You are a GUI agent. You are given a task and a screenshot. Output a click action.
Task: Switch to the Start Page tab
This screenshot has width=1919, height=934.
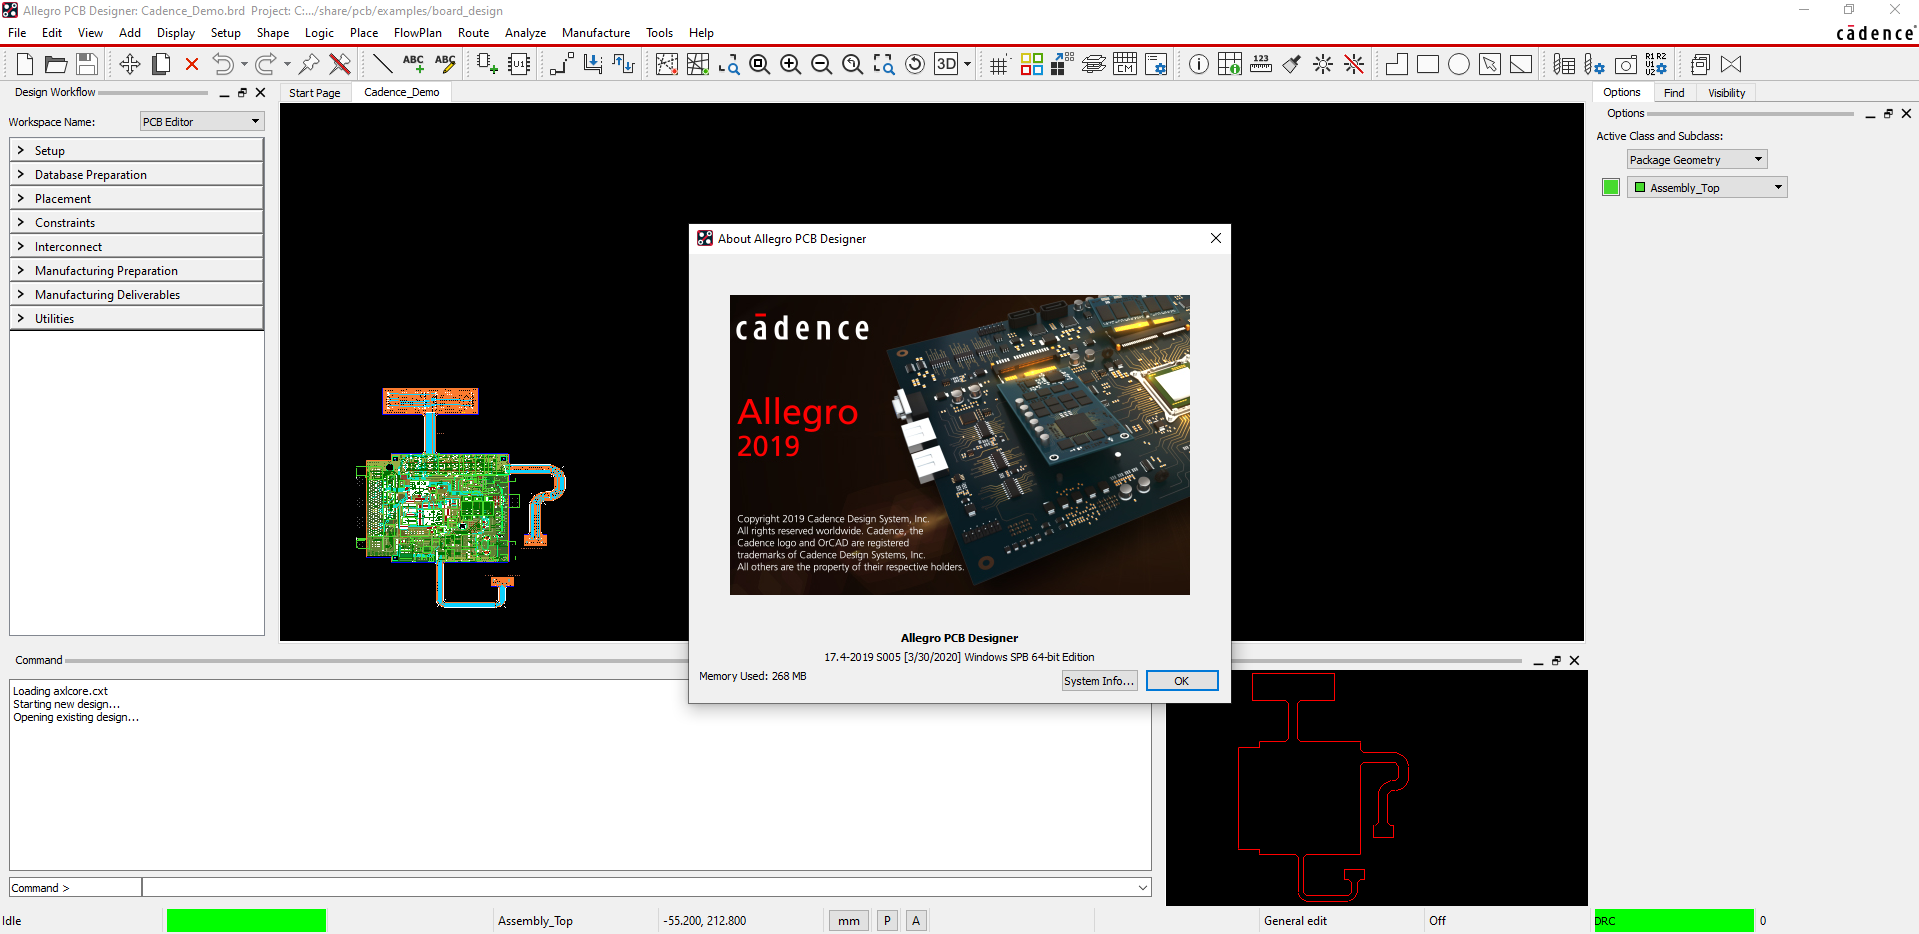315,93
